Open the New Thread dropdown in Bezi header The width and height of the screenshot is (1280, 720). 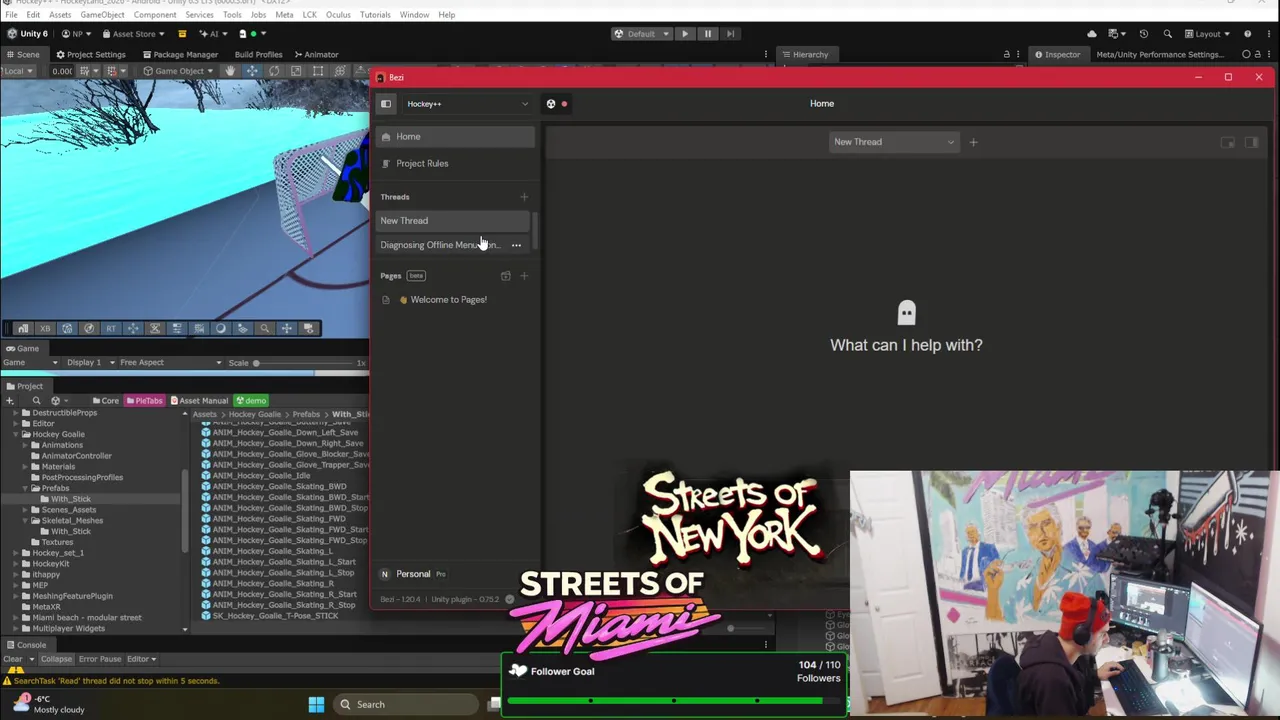click(x=894, y=142)
